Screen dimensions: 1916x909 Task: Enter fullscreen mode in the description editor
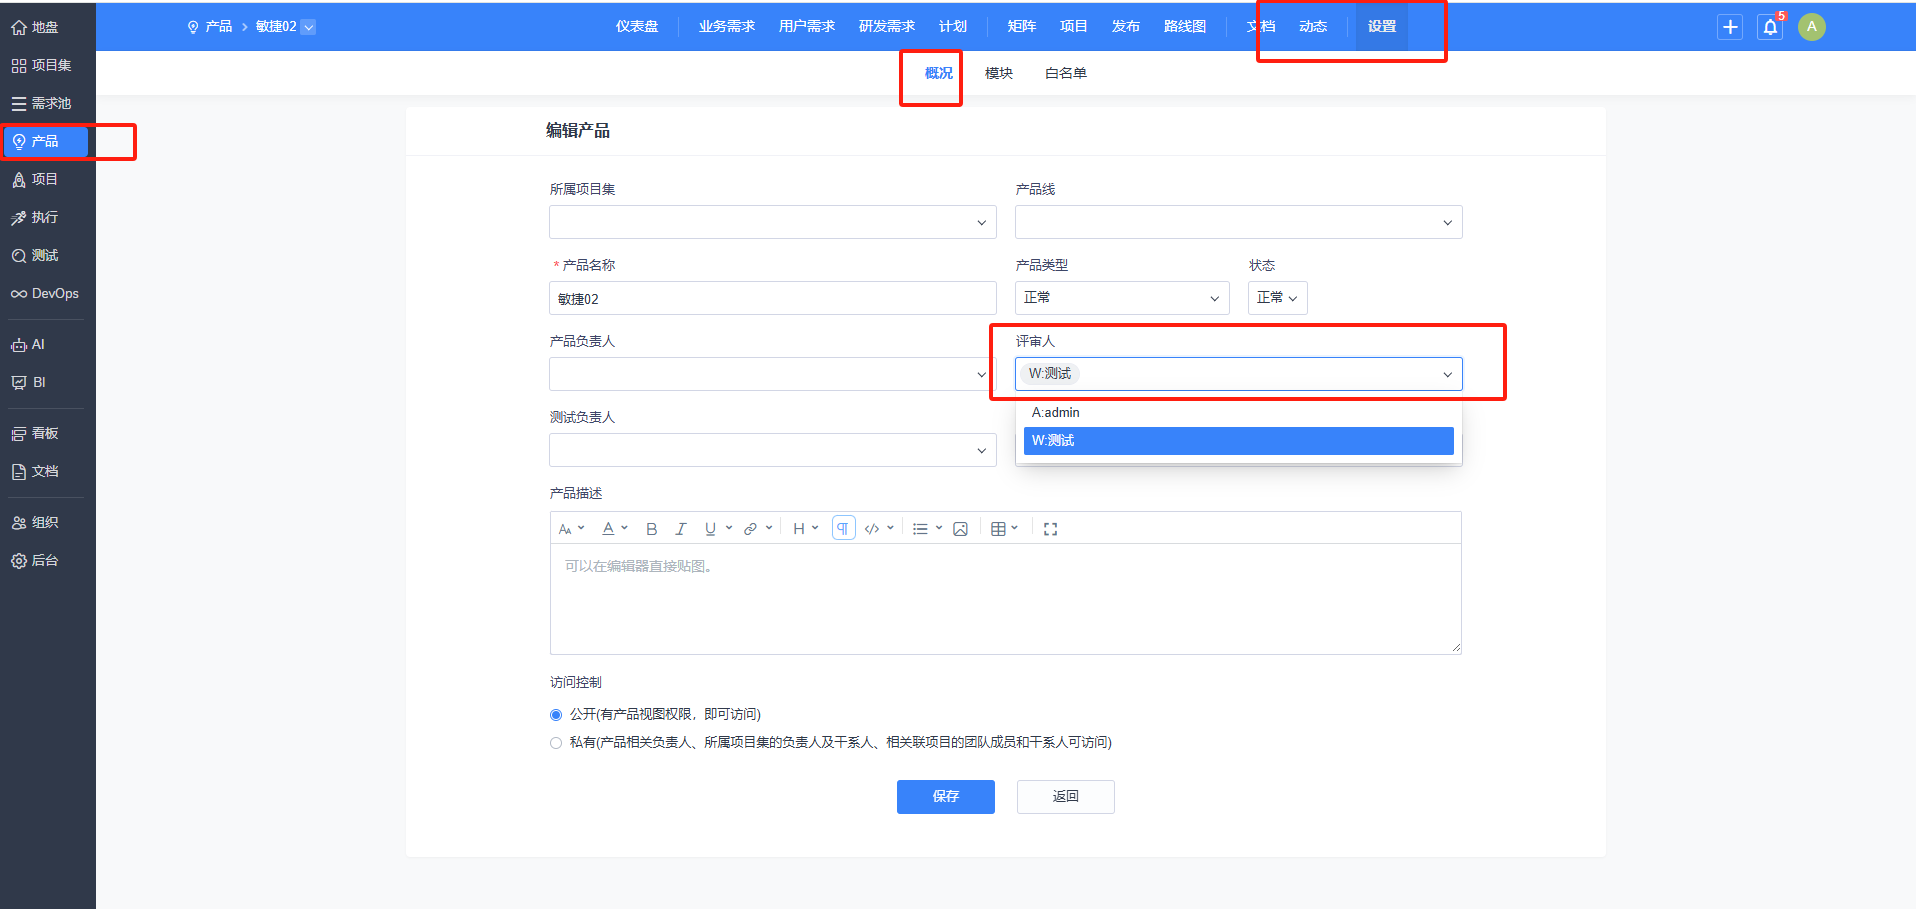pyautogui.click(x=1050, y=529)
